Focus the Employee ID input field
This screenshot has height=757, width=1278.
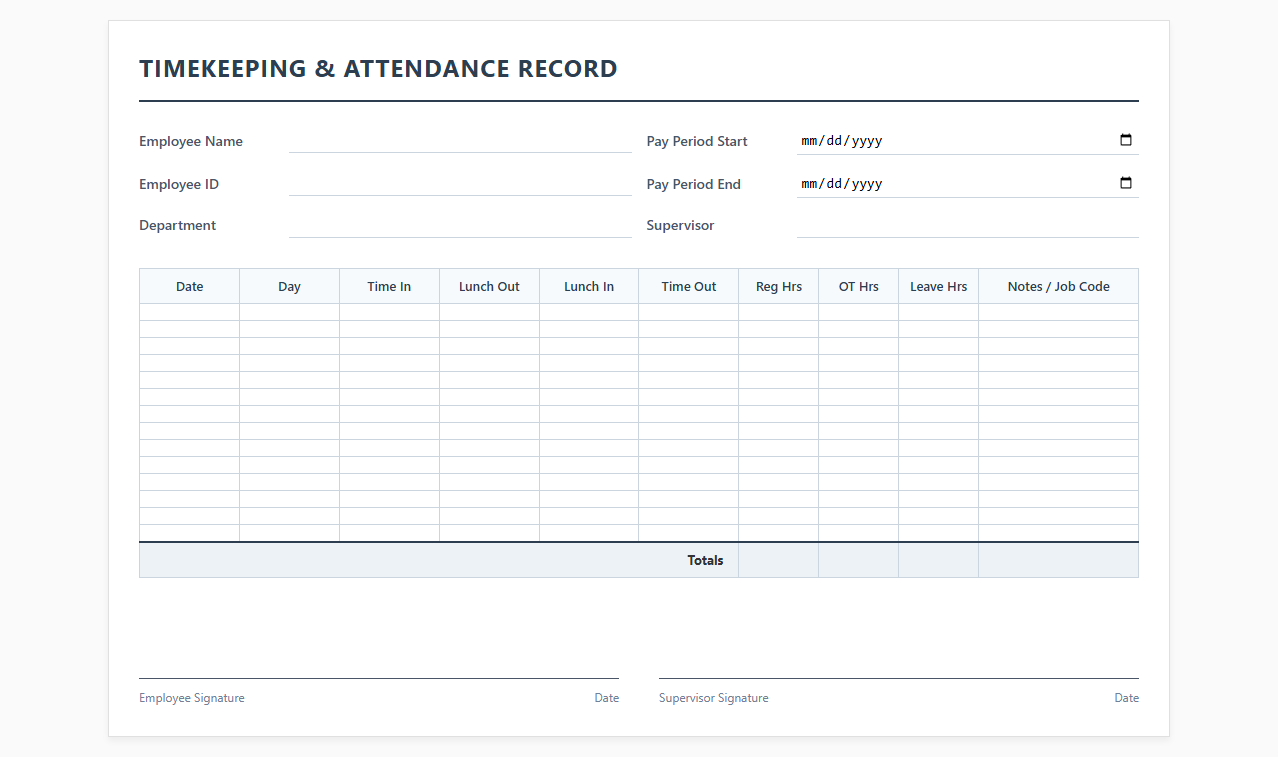click(x=460, y=184)
